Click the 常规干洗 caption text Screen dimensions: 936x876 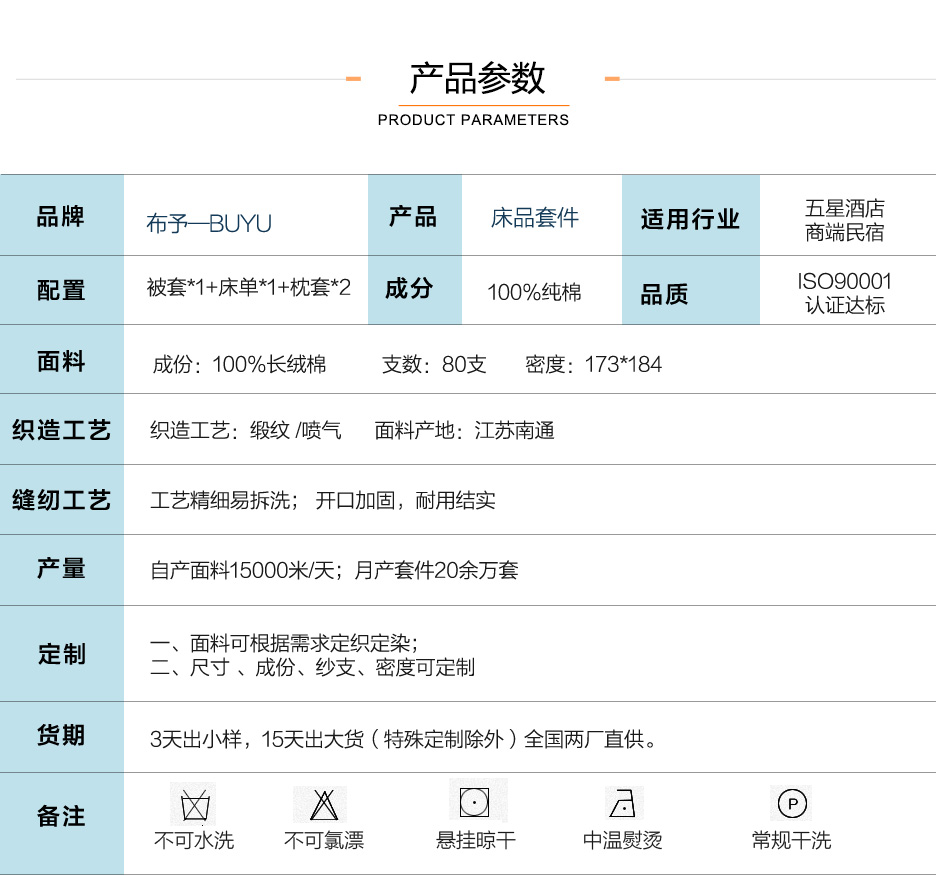click(791, 840)
